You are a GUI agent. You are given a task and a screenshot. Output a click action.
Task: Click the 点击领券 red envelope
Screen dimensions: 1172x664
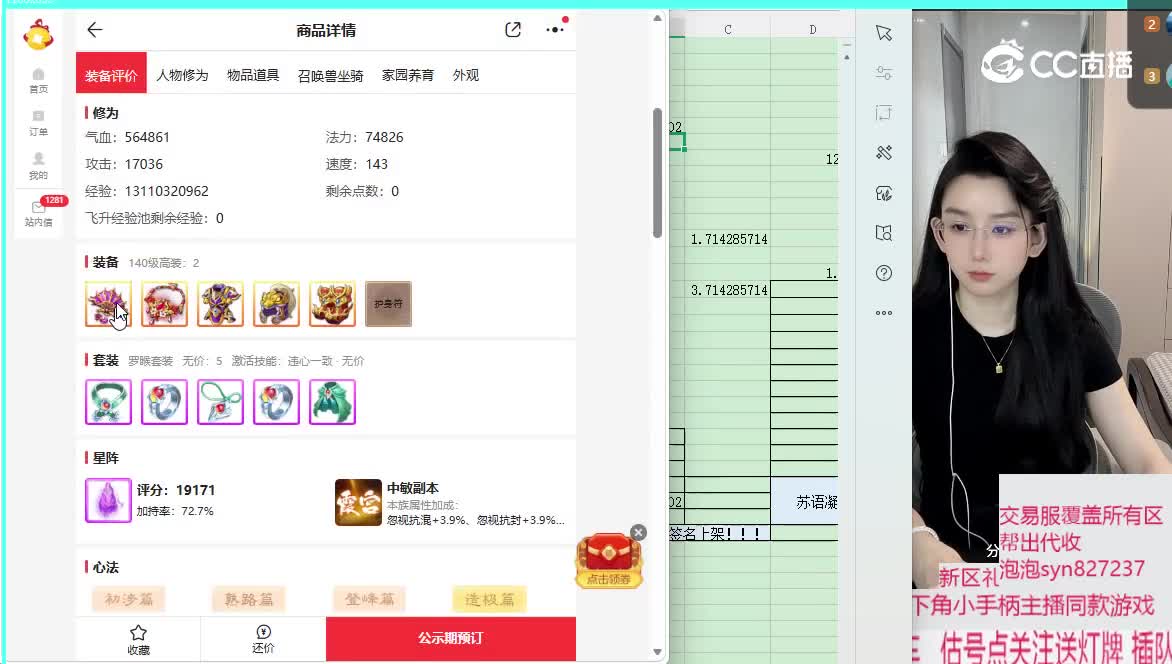608,562
